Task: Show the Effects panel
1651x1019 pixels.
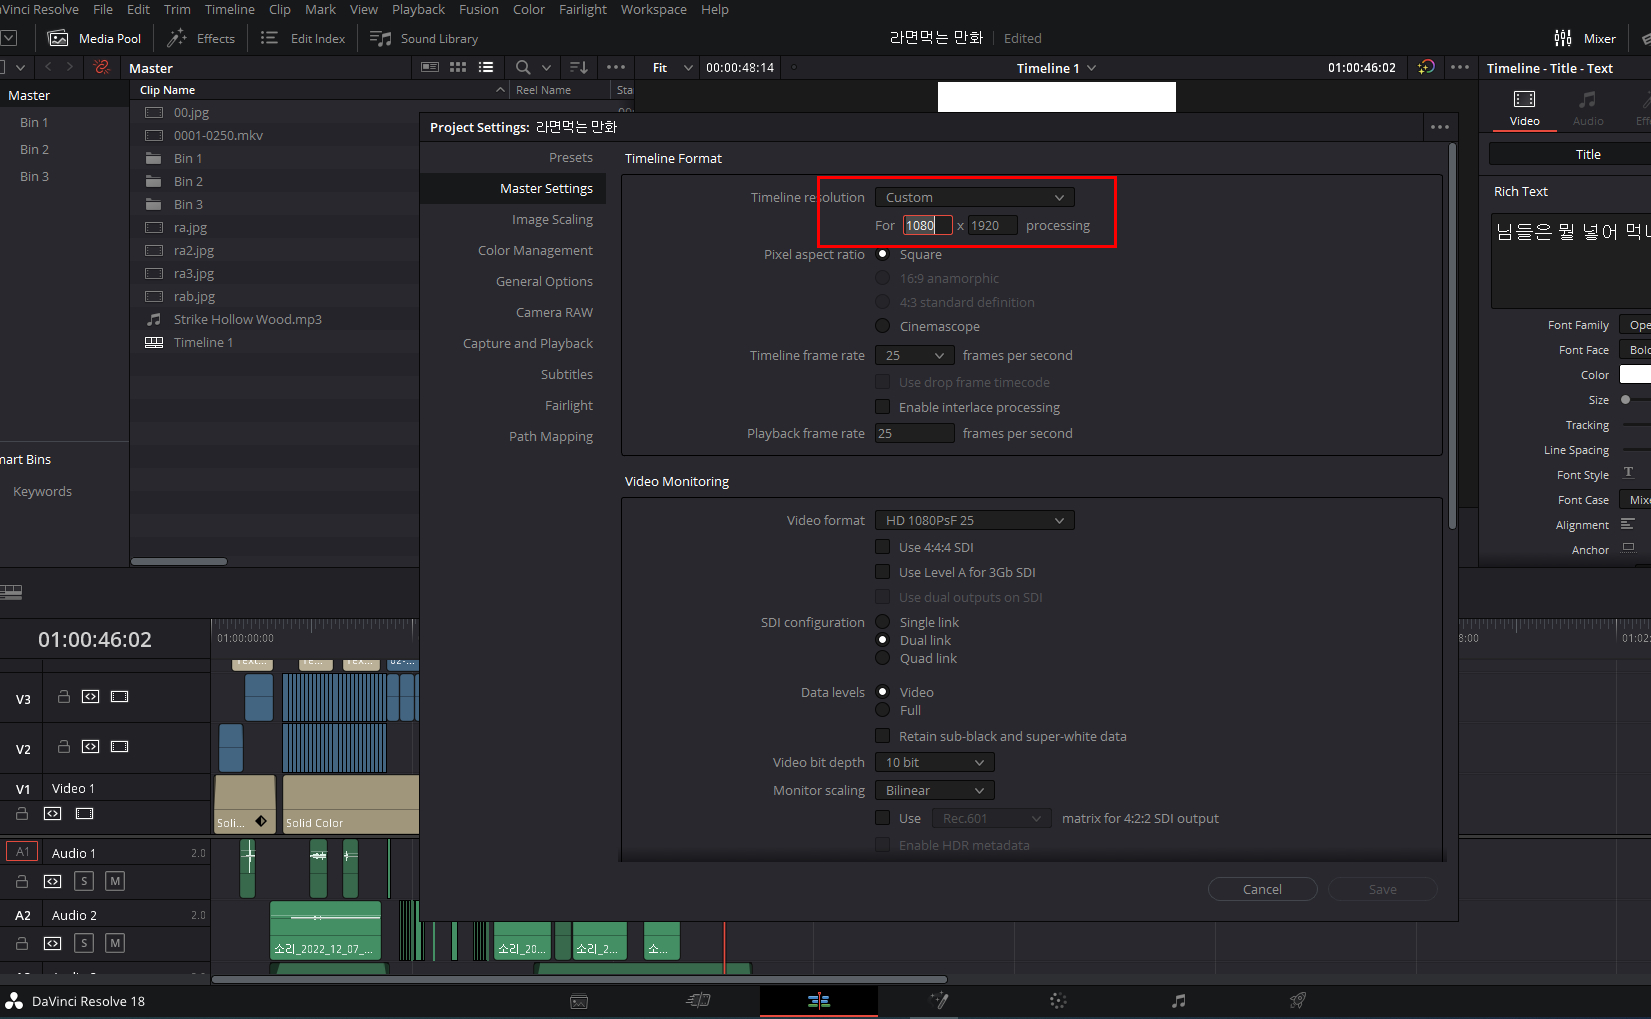Action: 201,38
